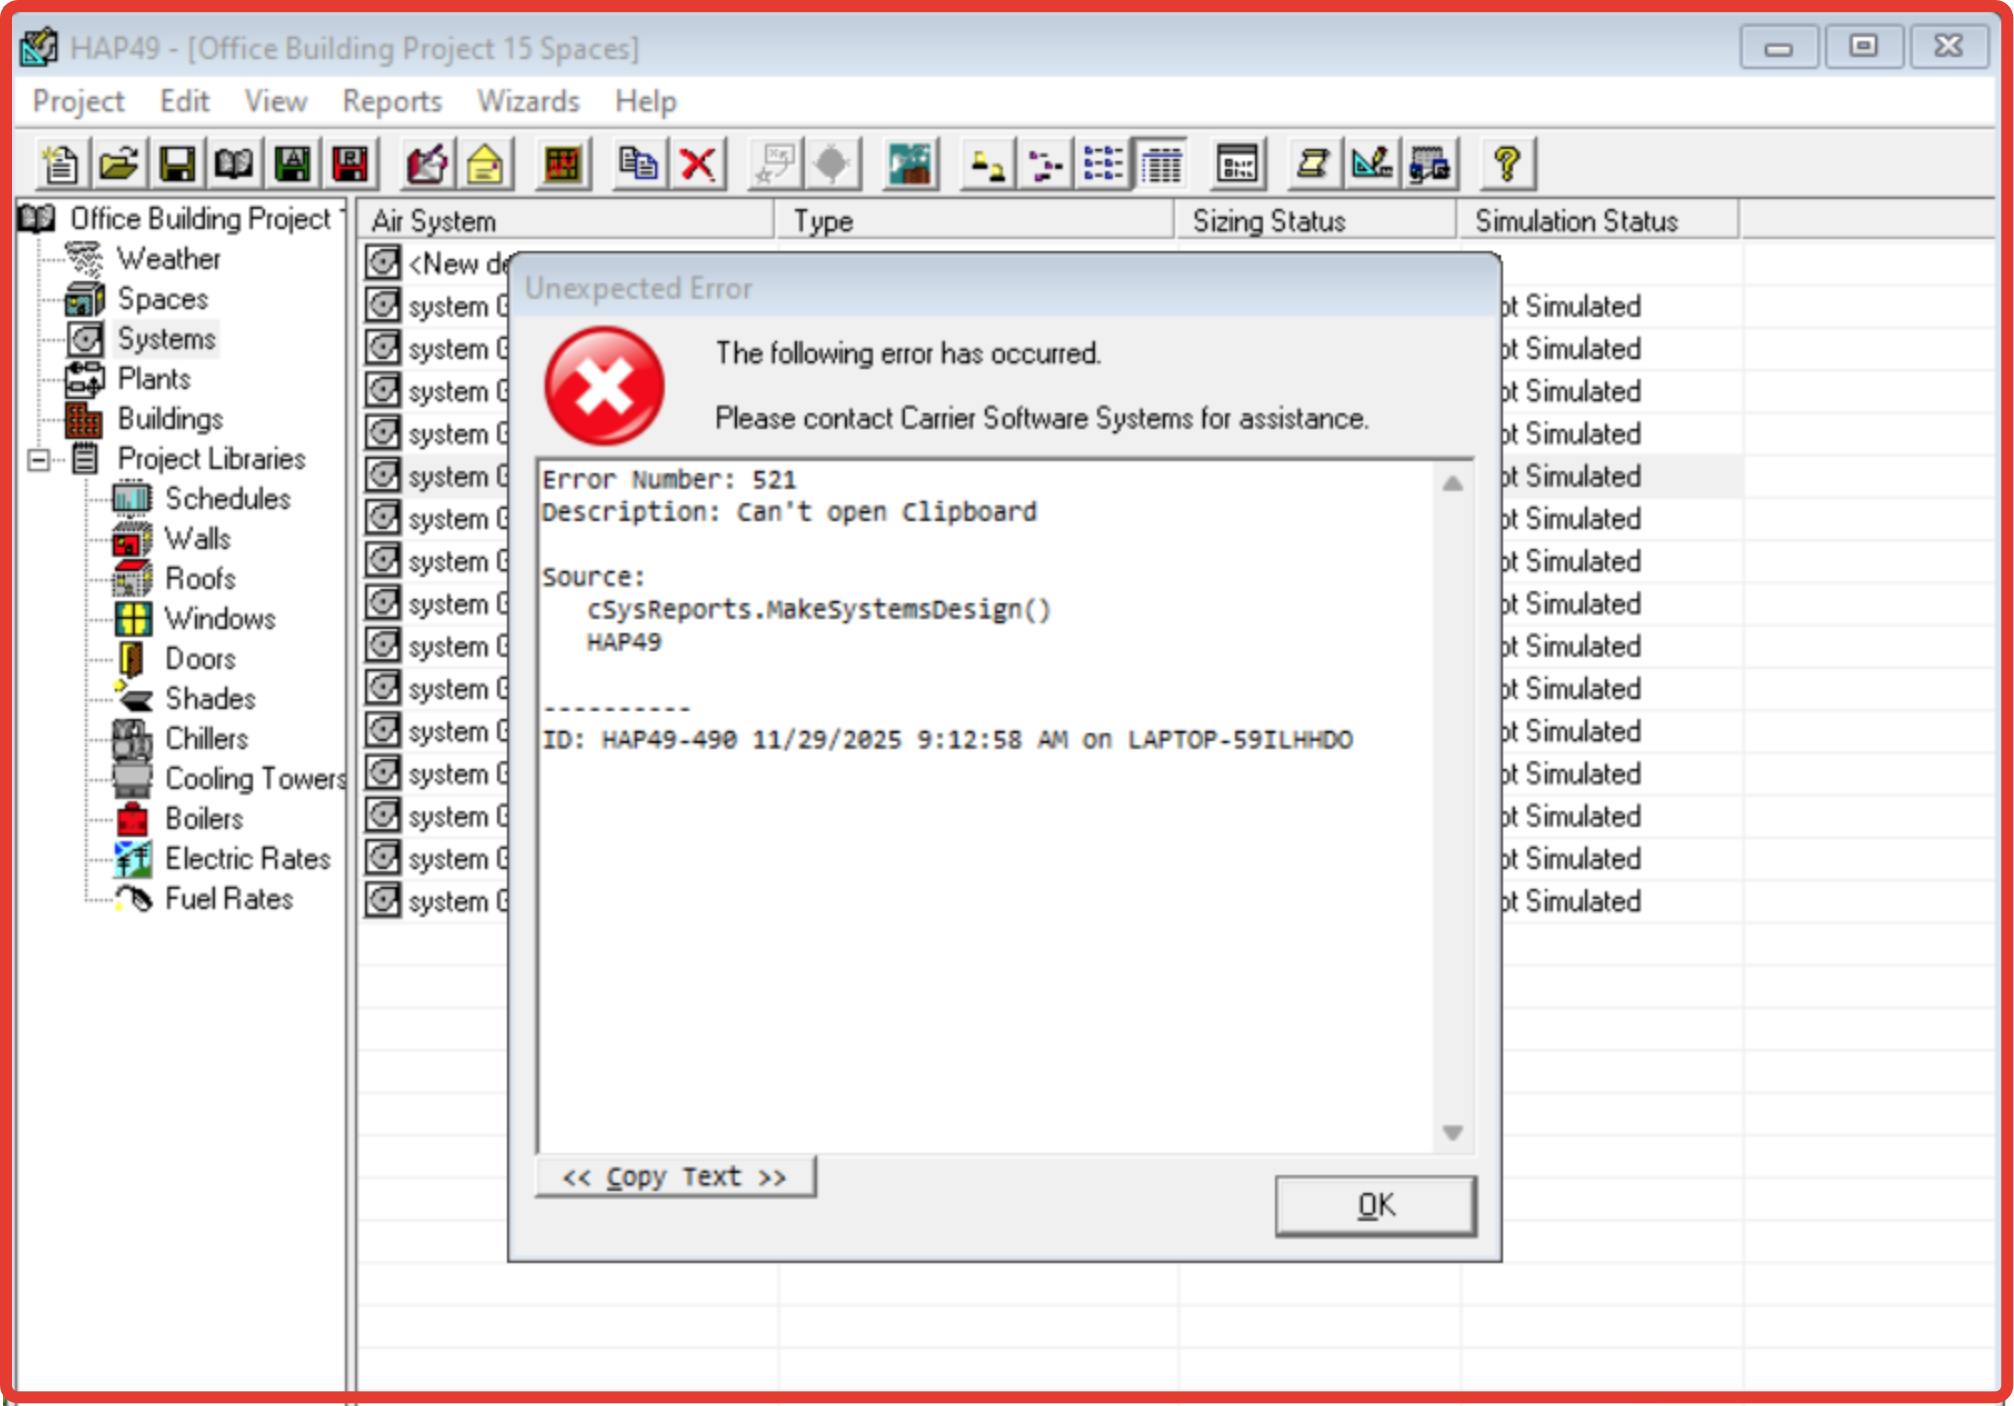Image resolution: width=2014 pixels, height=1406 pixels.
Task: Enable Details view from the toolbar
Action: click(x=1160, y=164)
